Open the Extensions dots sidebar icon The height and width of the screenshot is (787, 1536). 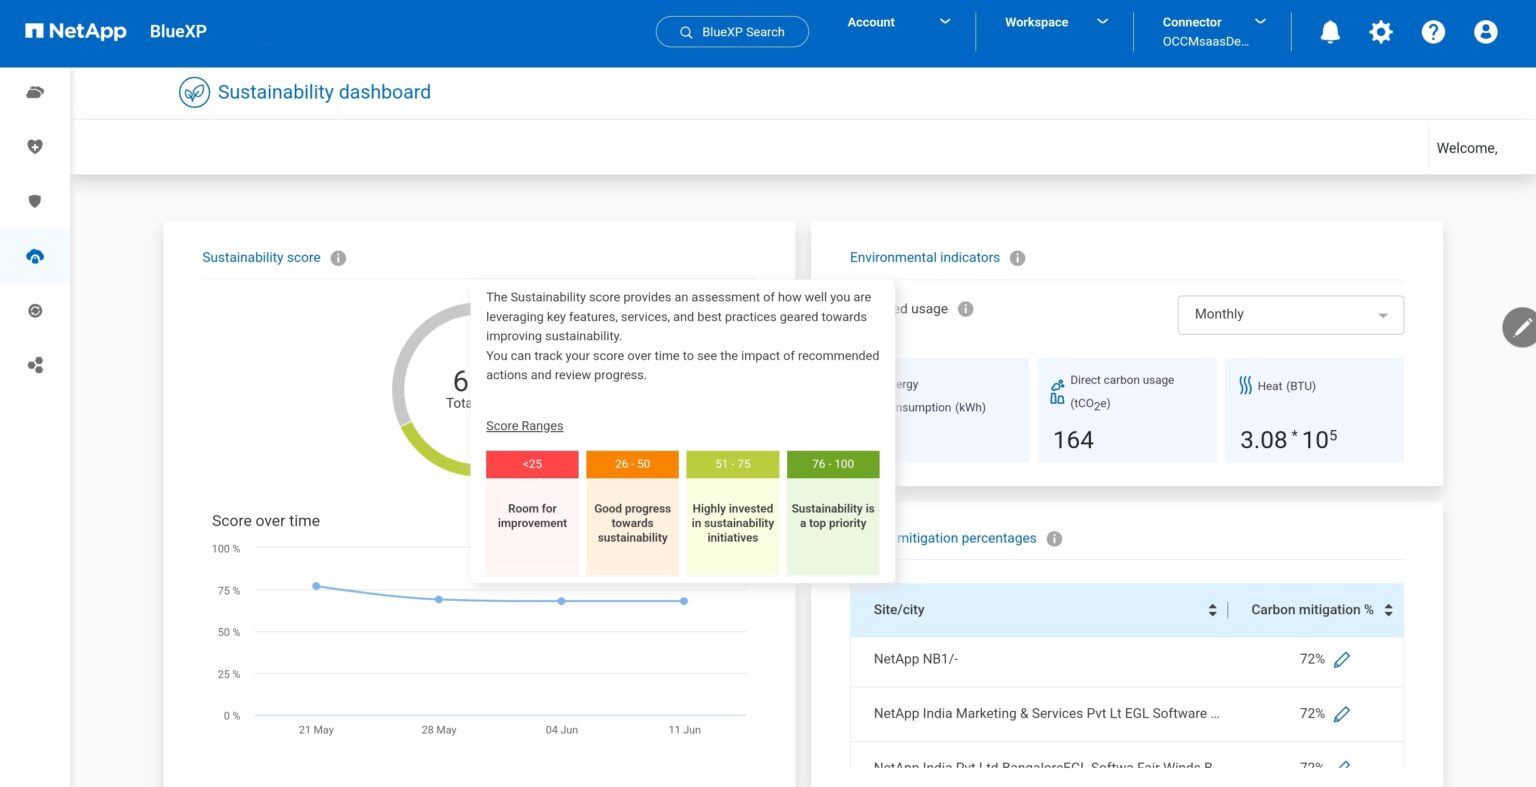[x=35, y=365]
